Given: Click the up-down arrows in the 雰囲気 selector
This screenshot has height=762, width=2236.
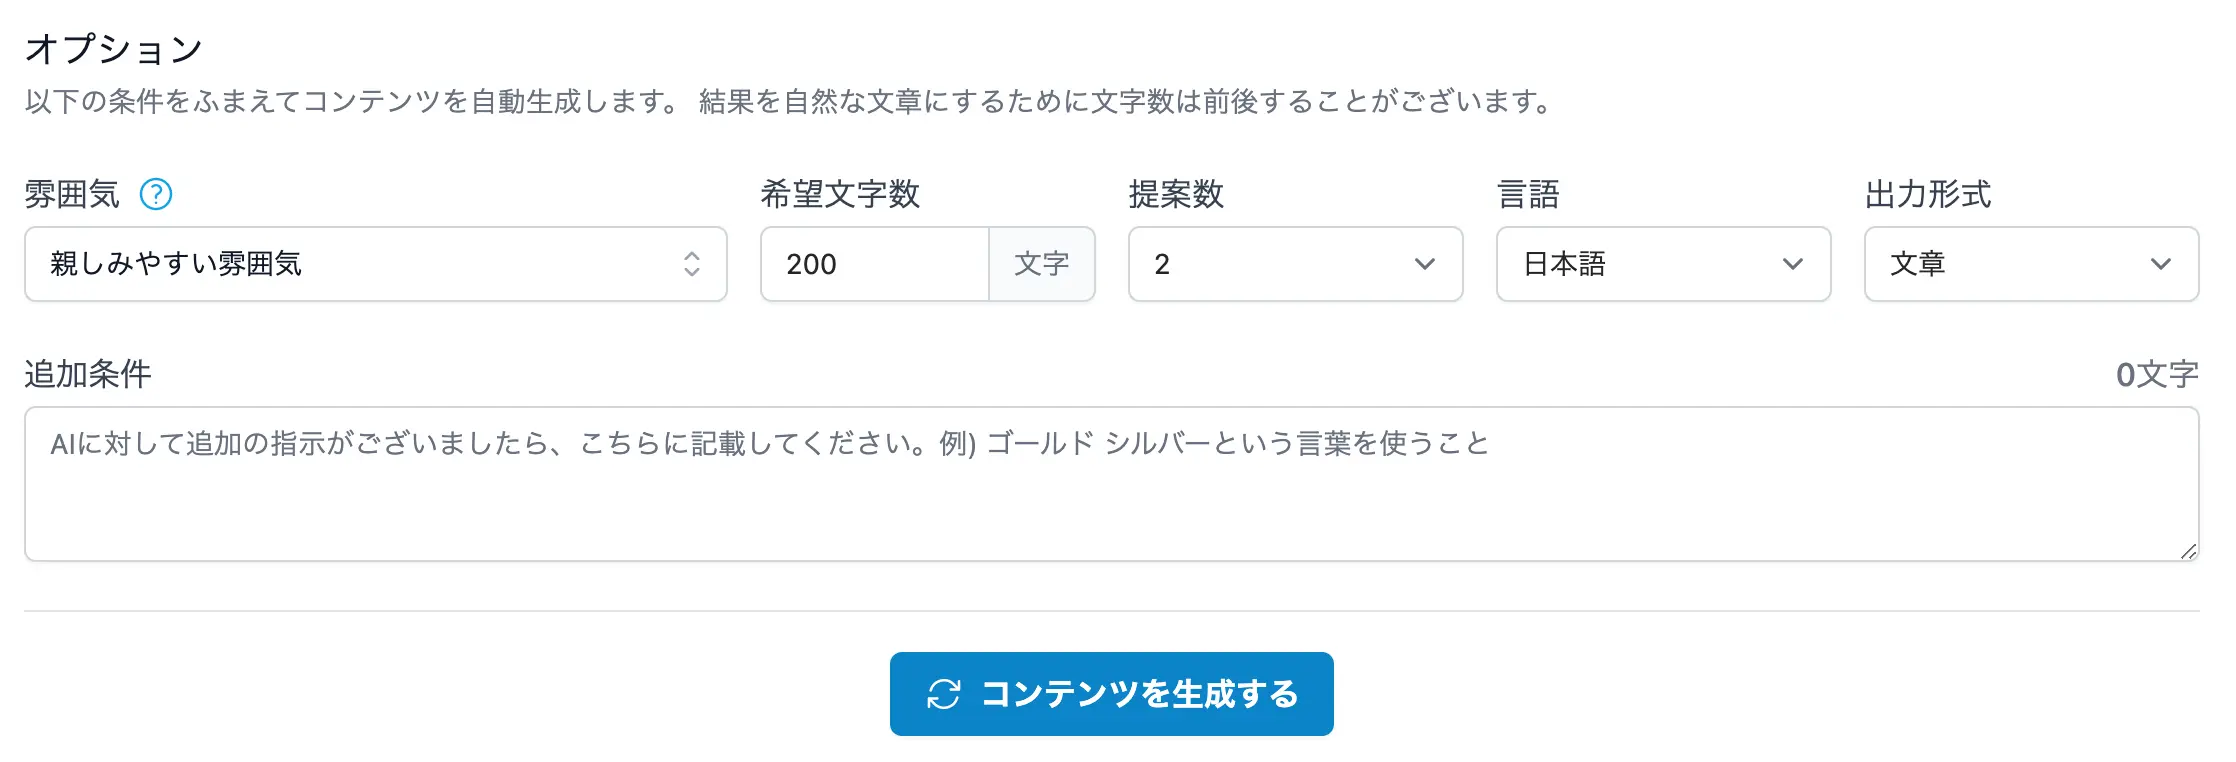Looking at the screenshot, I should click(691, 264).
